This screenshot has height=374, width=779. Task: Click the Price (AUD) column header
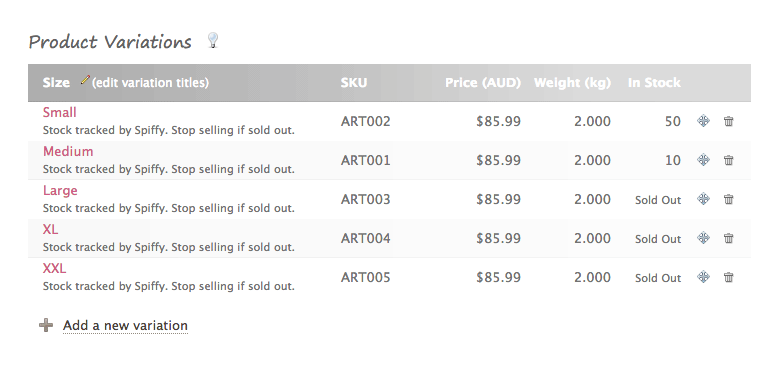click(482, 82)
